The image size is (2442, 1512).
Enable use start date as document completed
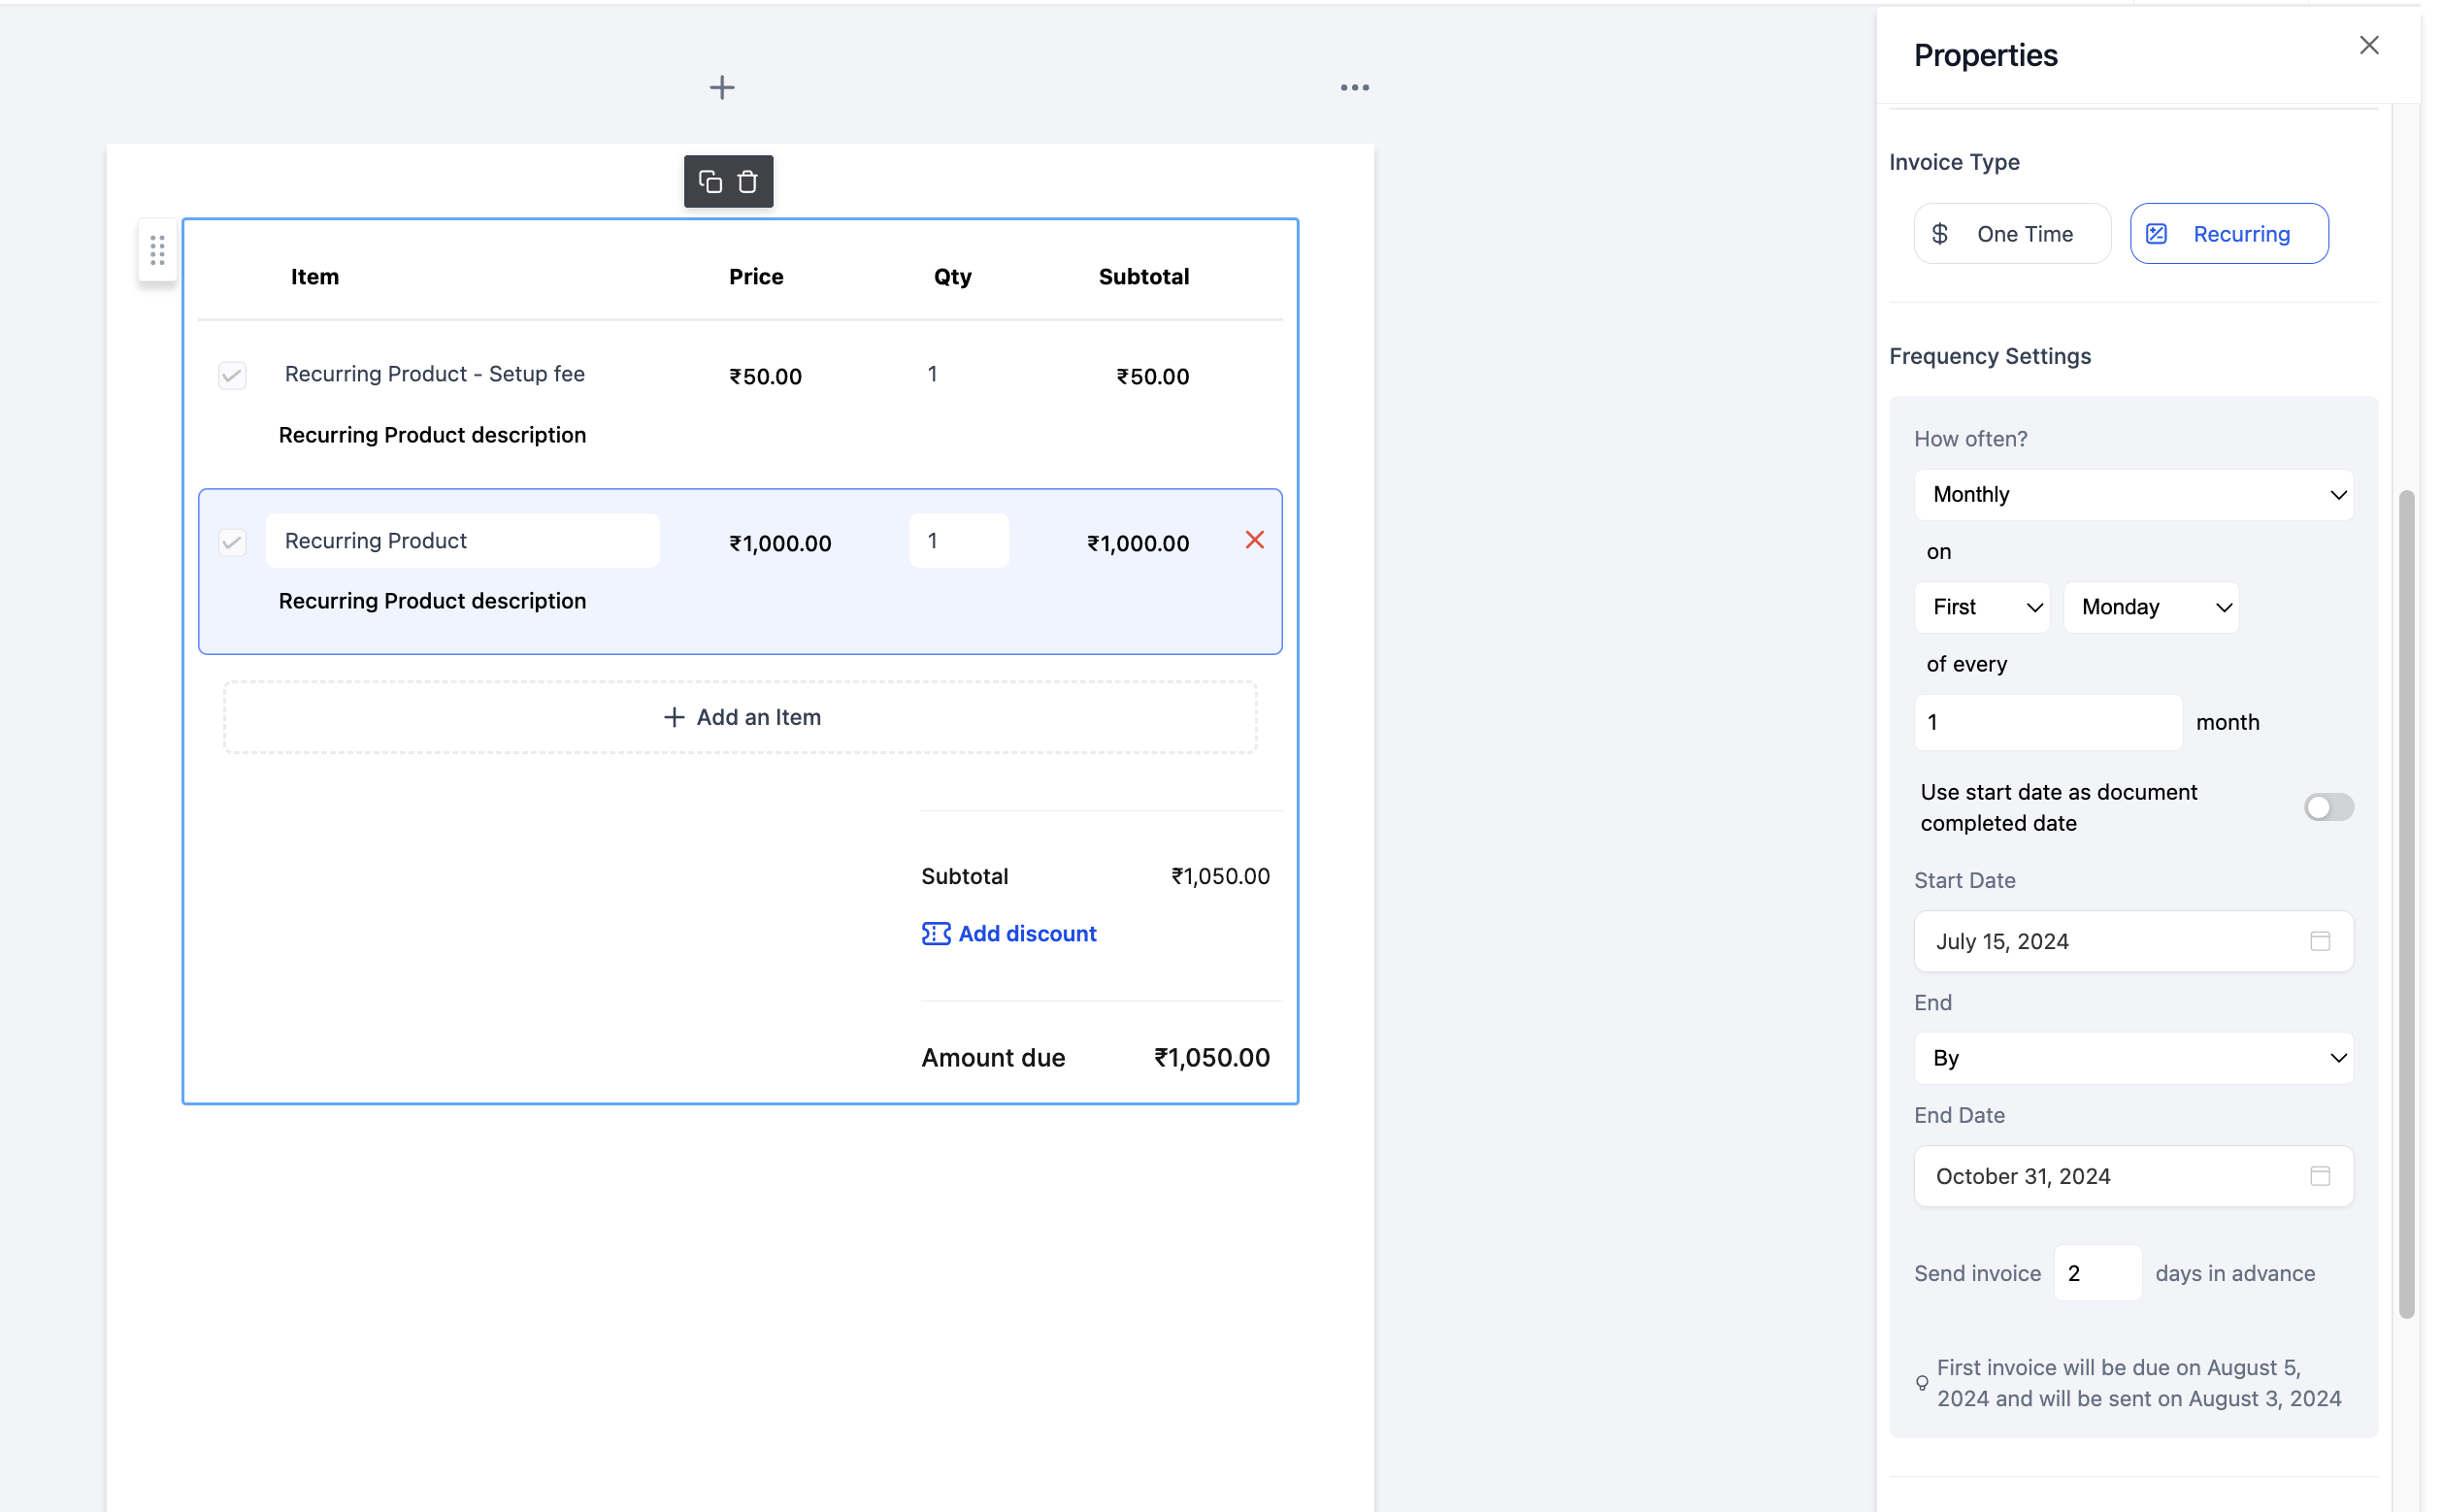click(x=2328, y=805)
